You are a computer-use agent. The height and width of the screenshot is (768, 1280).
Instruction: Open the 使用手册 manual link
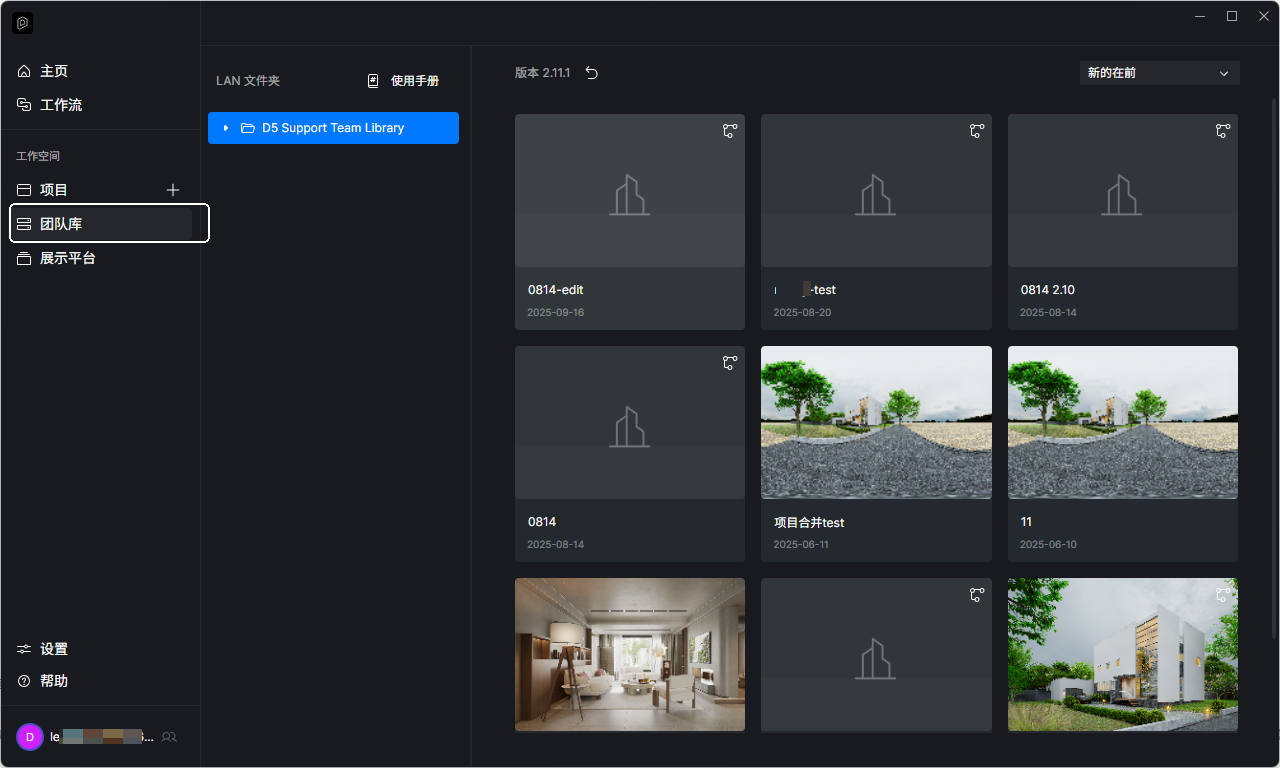click(x=403, y=81)
